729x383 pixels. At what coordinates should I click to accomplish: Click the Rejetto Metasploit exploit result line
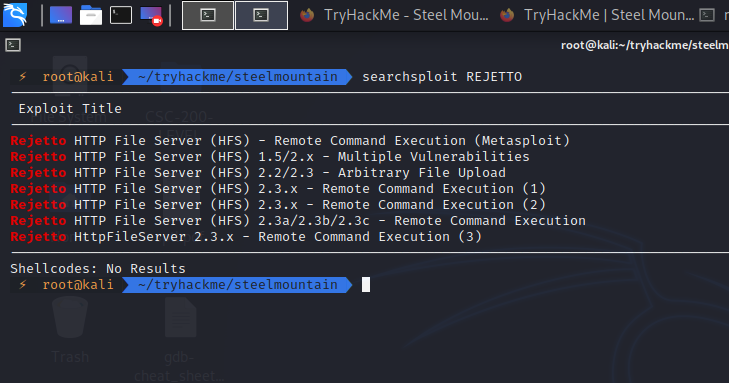(290, 140)
